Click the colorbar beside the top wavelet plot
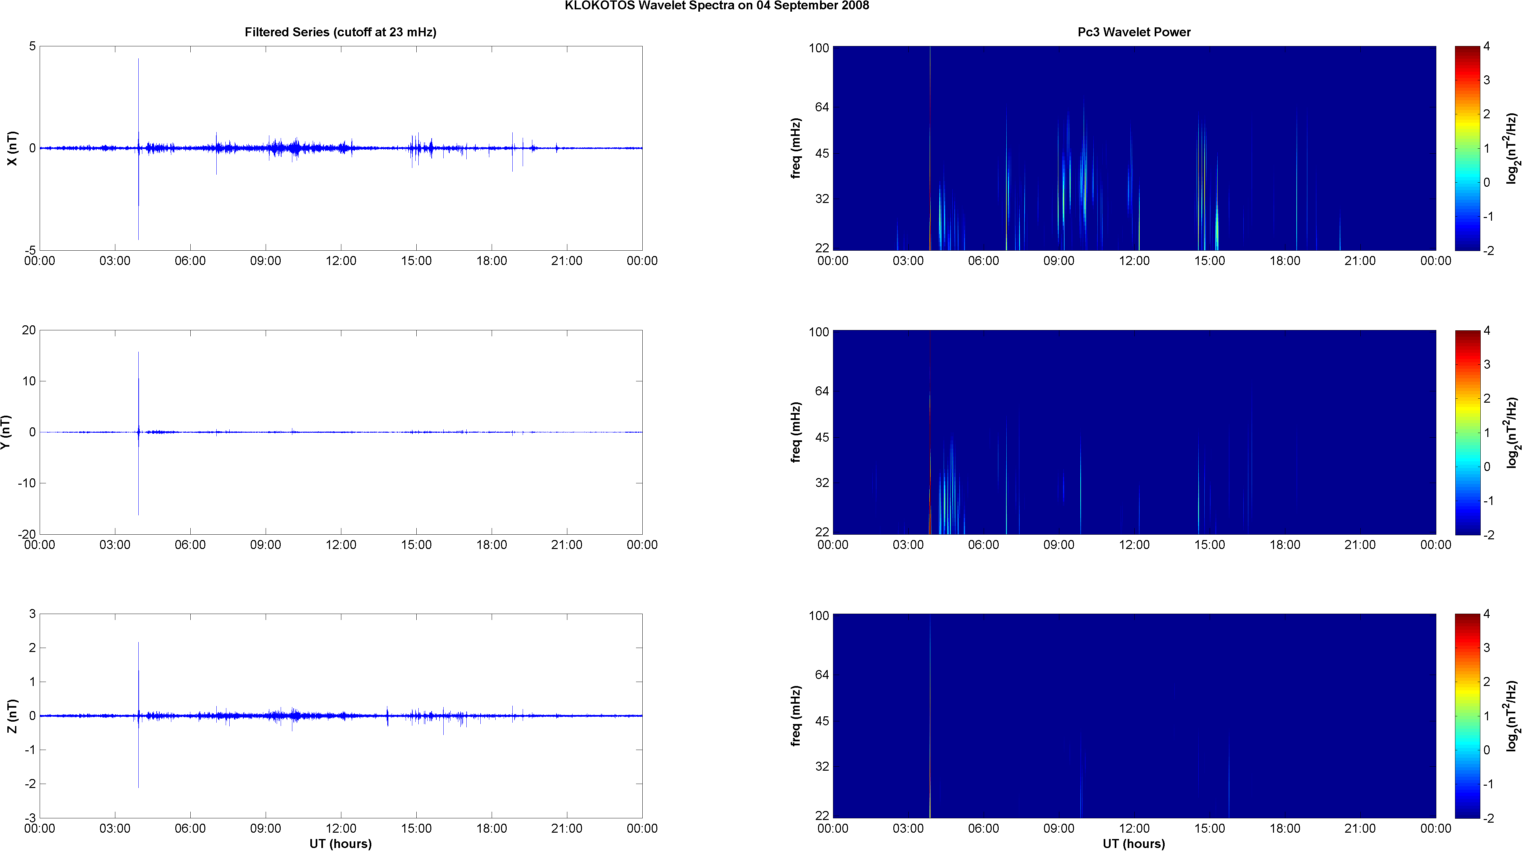The height and width of the screenshot is (851, 1522). tap(1466, 148)
